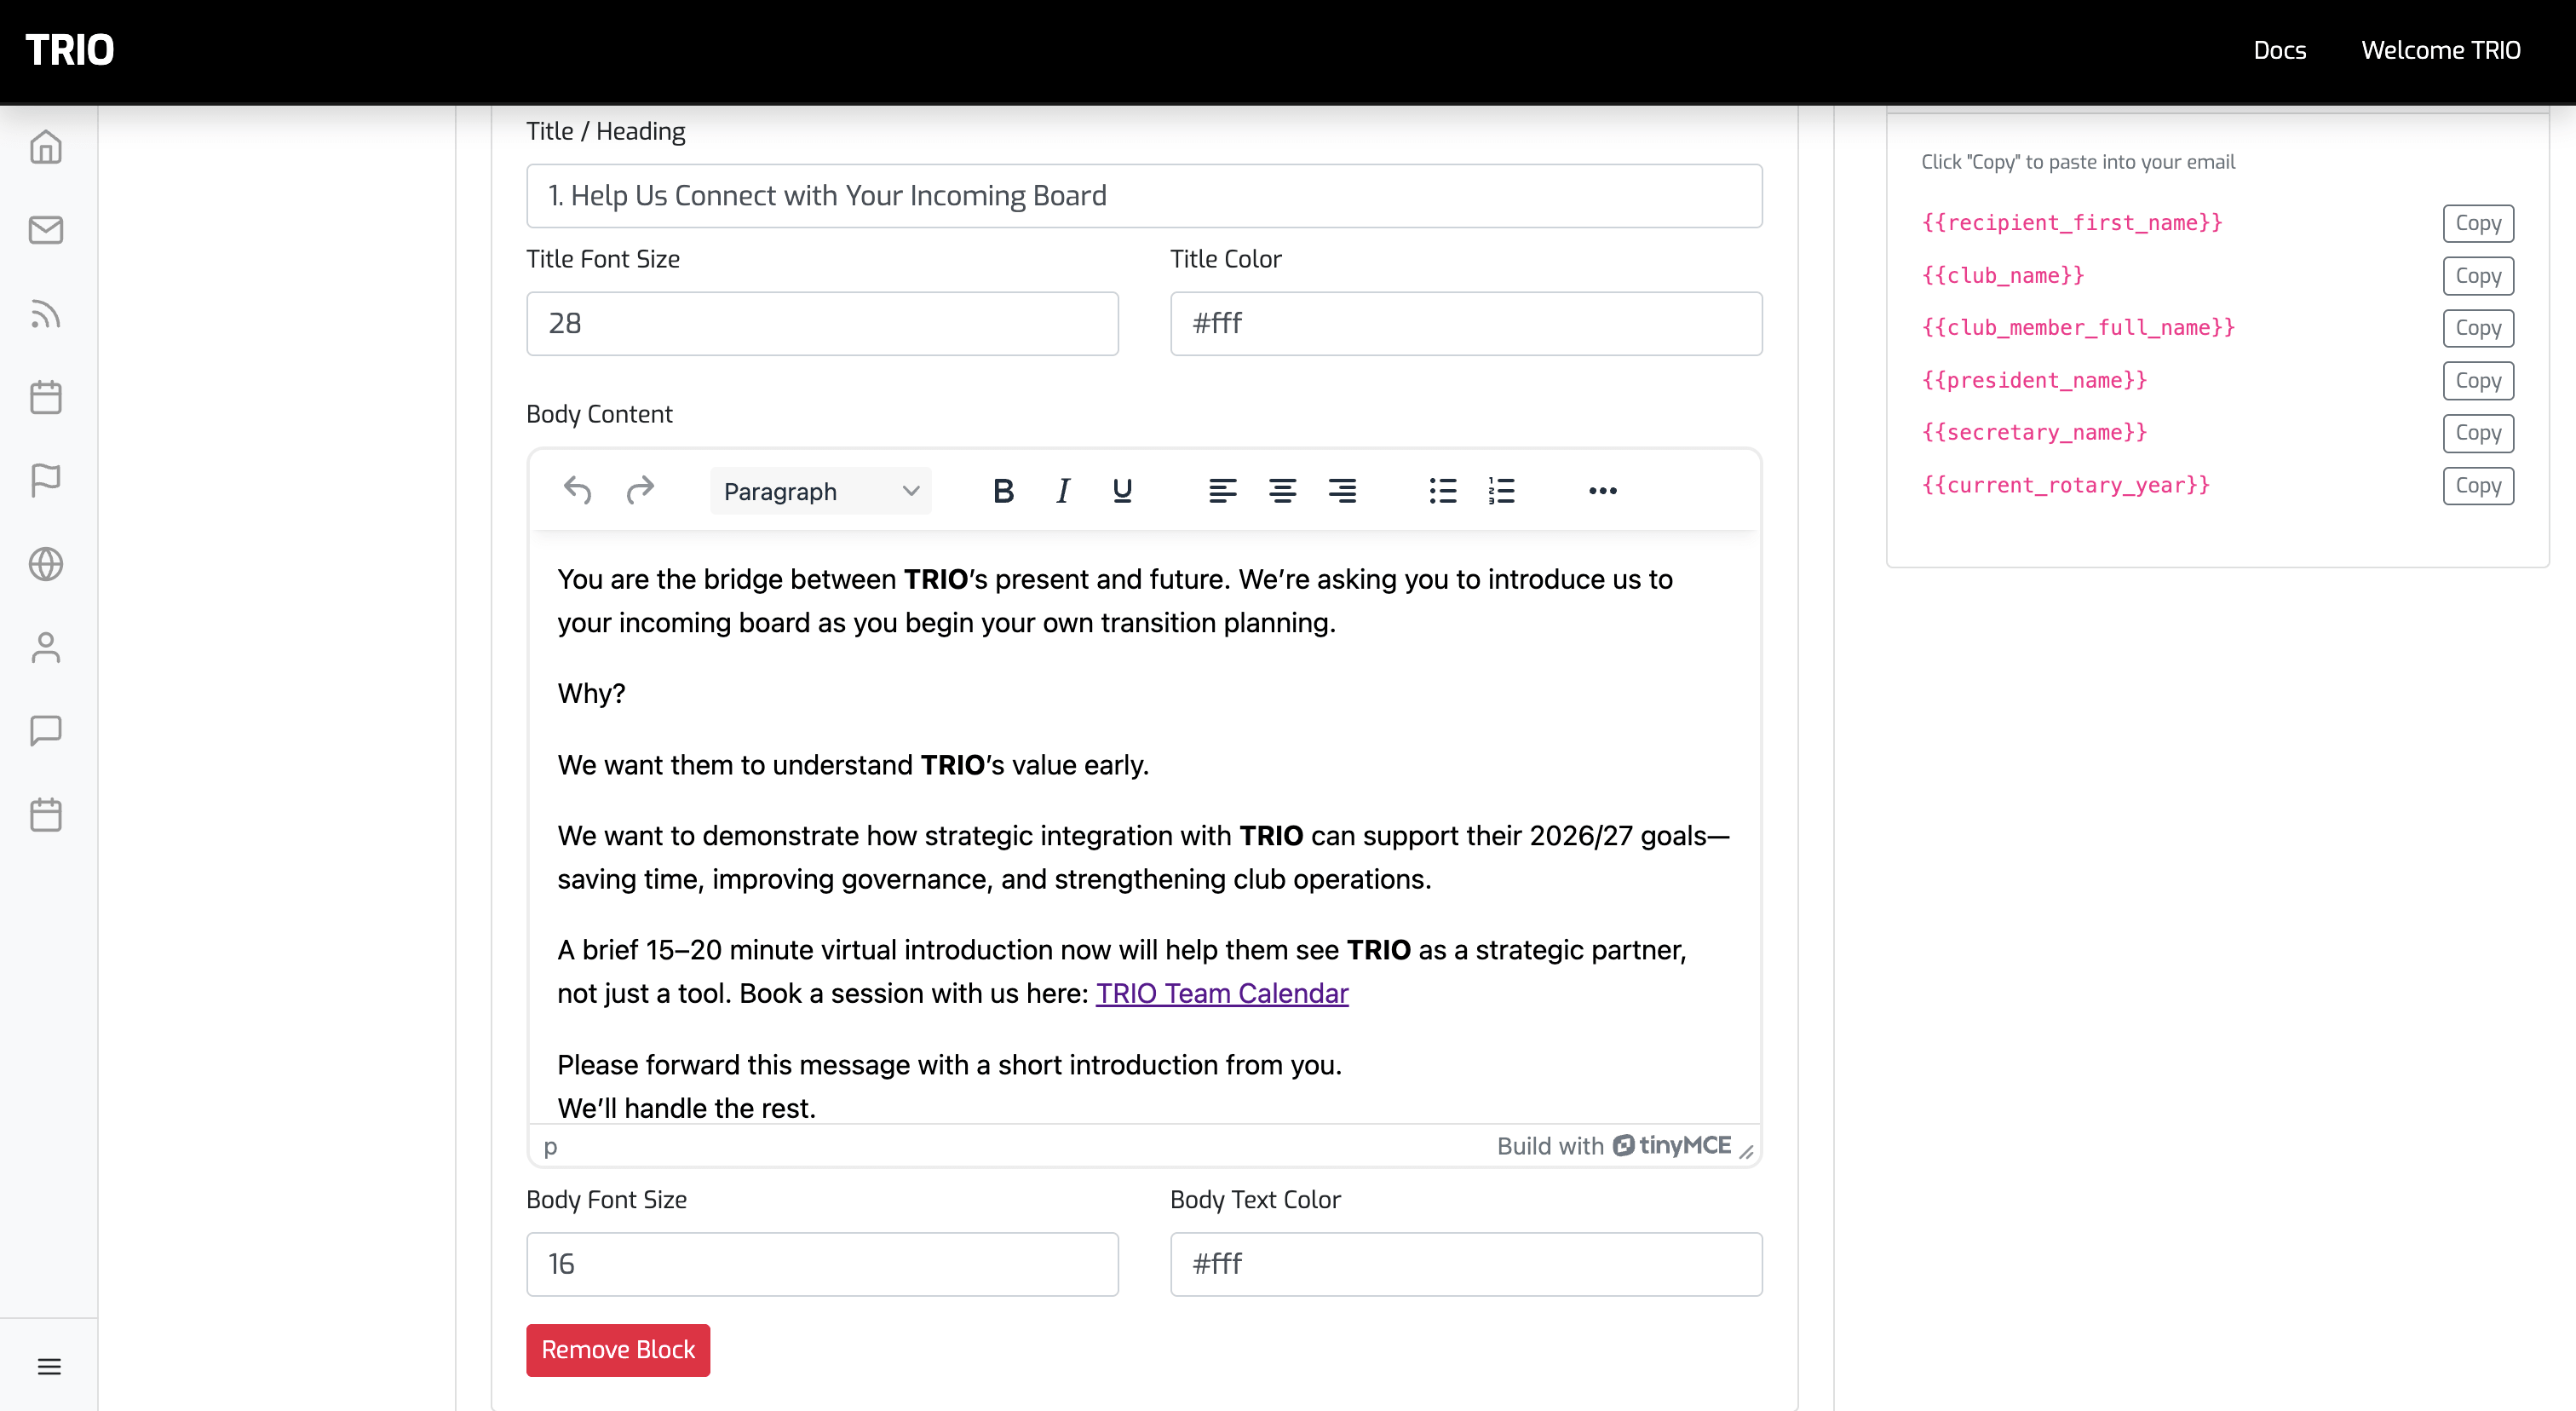Copy the {{president_name}} variable
The height and width of the screenshot is (1411, 2576).
click(2478, 381)
